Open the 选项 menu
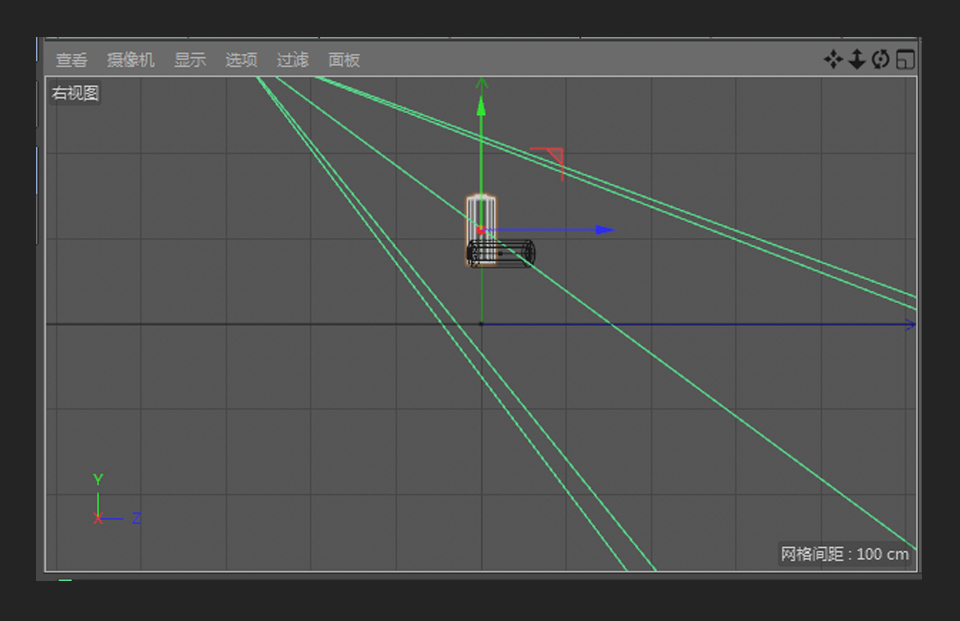960x621 pixels. click(x=240, y=59)
